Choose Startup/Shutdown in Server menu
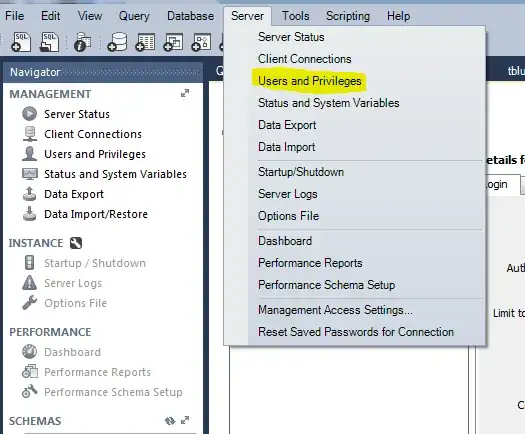Viewport: 525px width, 434px height. click(301, 172)
